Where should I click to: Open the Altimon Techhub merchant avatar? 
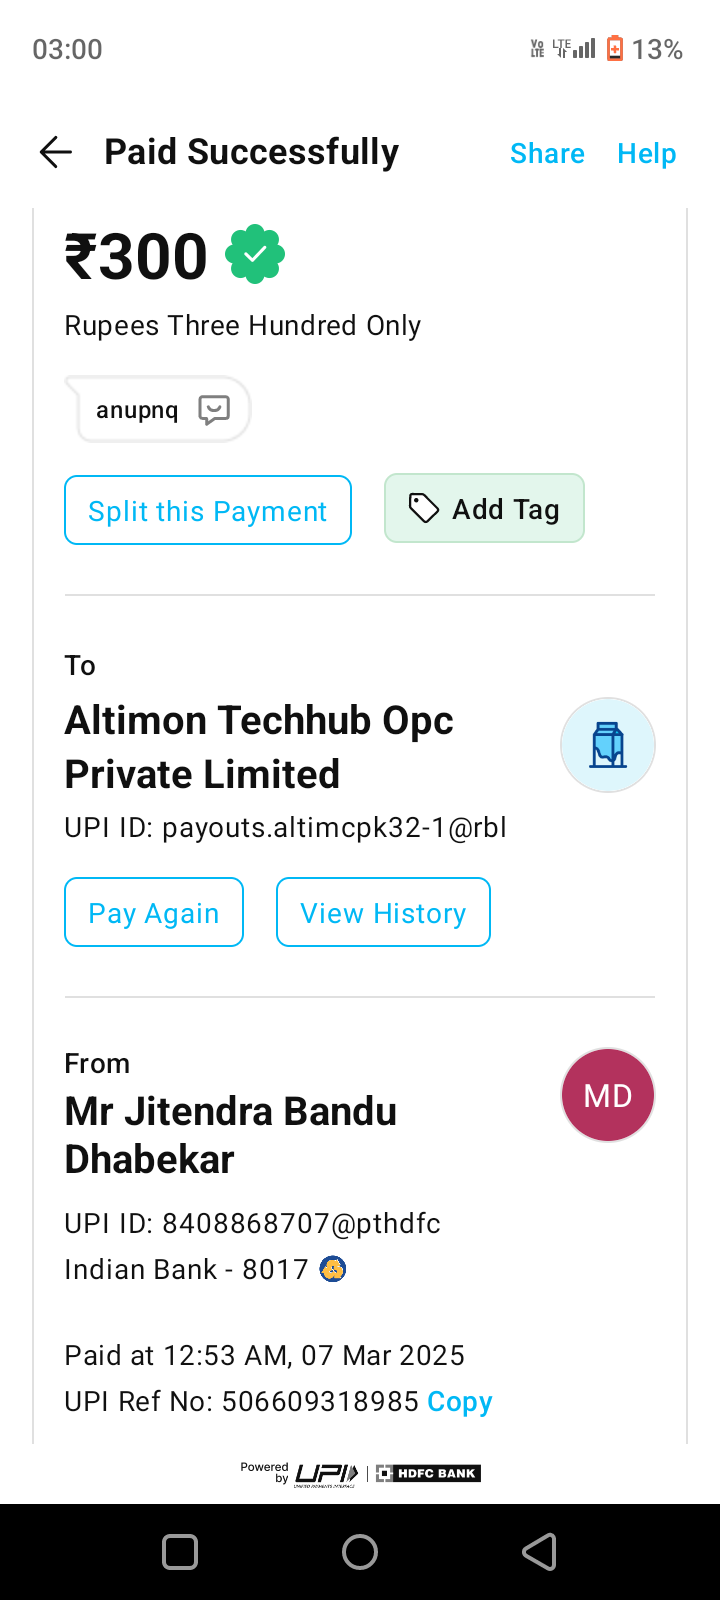click(607, 745)
